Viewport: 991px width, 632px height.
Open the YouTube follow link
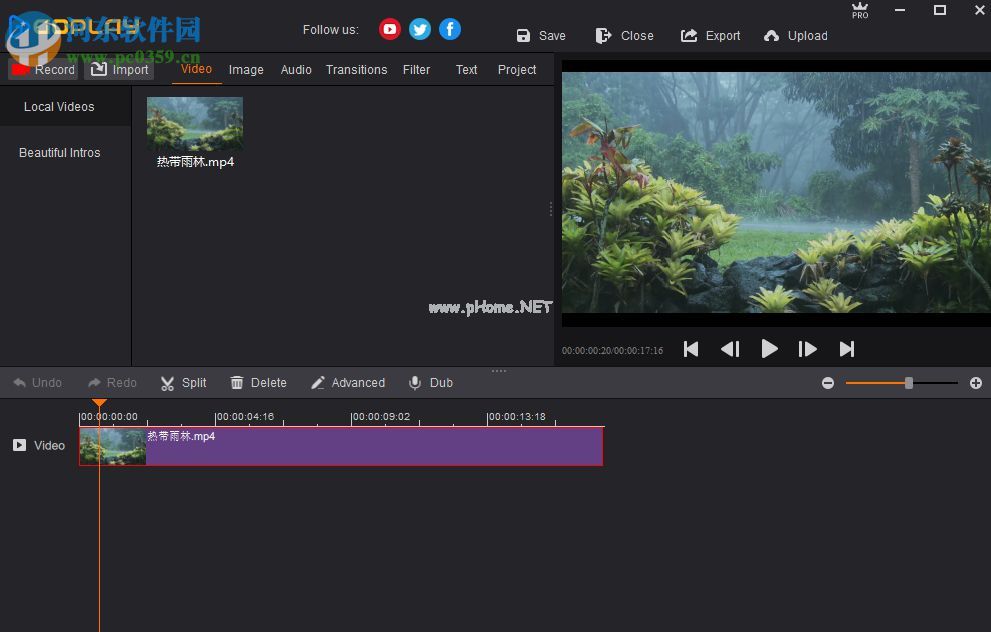coord(389,29)
